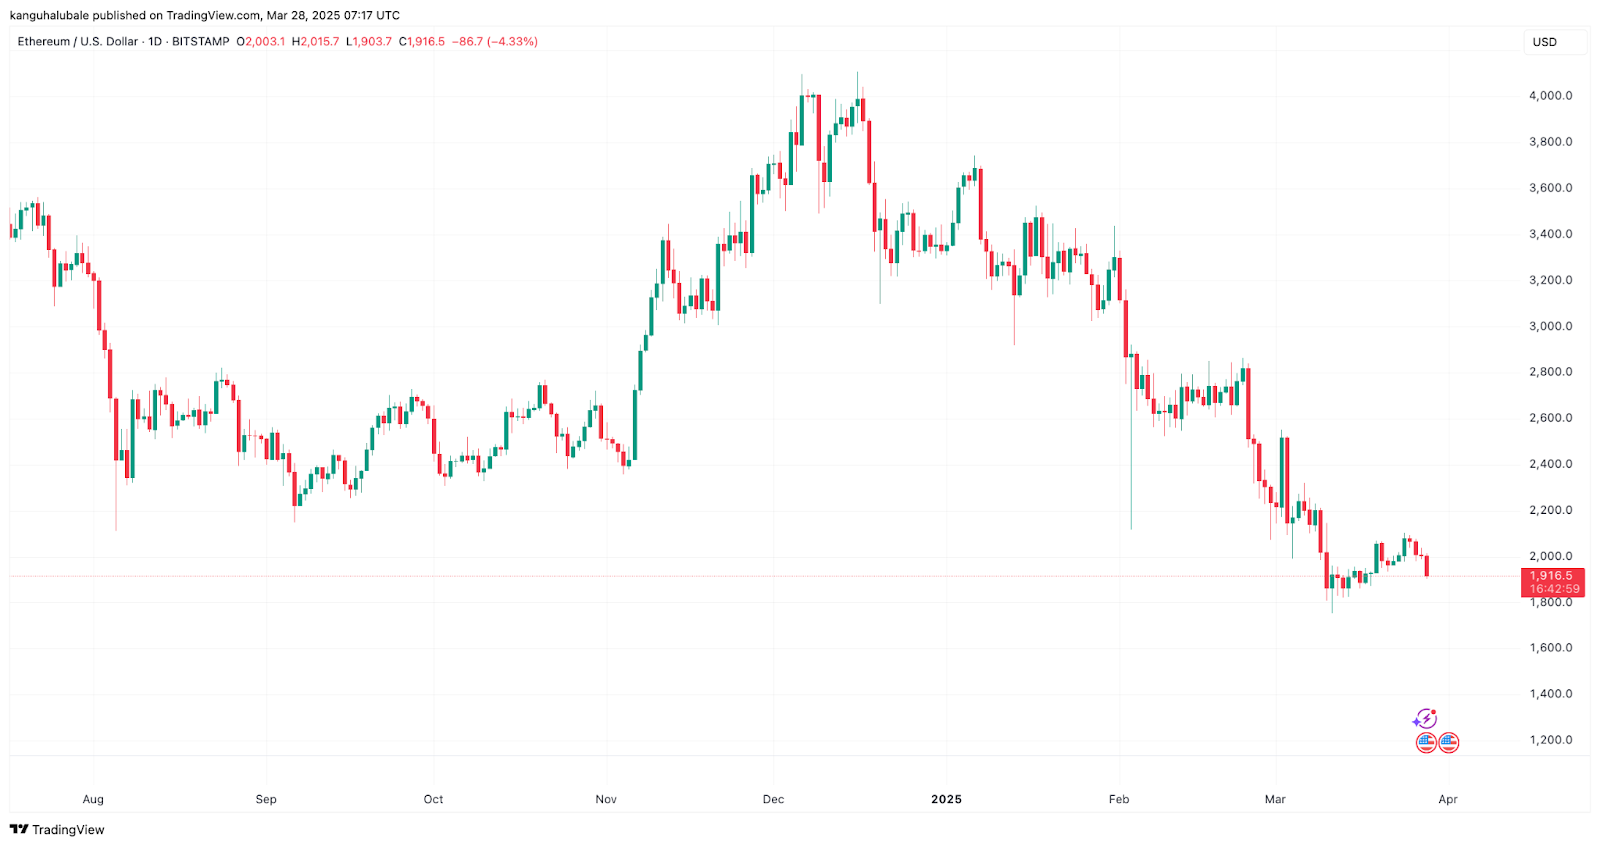Click the TradingView.com text in header
Image resolution: width=1600 pixels, height=846 pixels.
pos(214,15)
